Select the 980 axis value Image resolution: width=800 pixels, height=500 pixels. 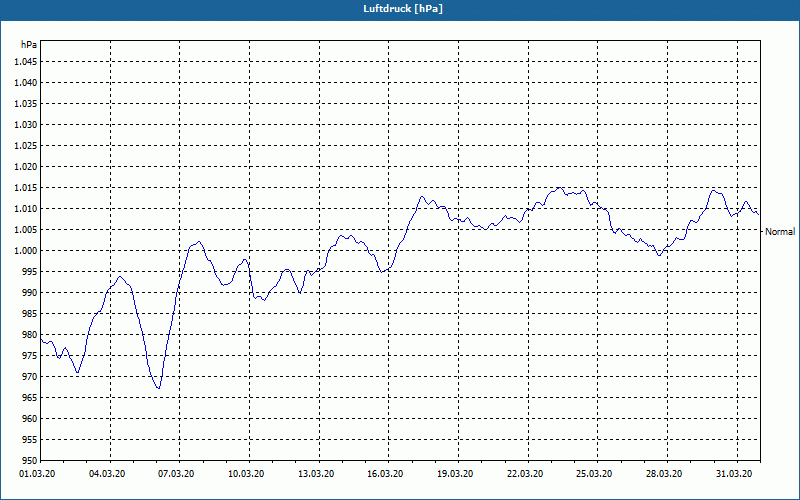pyautogui.click(x=30, y=335)
